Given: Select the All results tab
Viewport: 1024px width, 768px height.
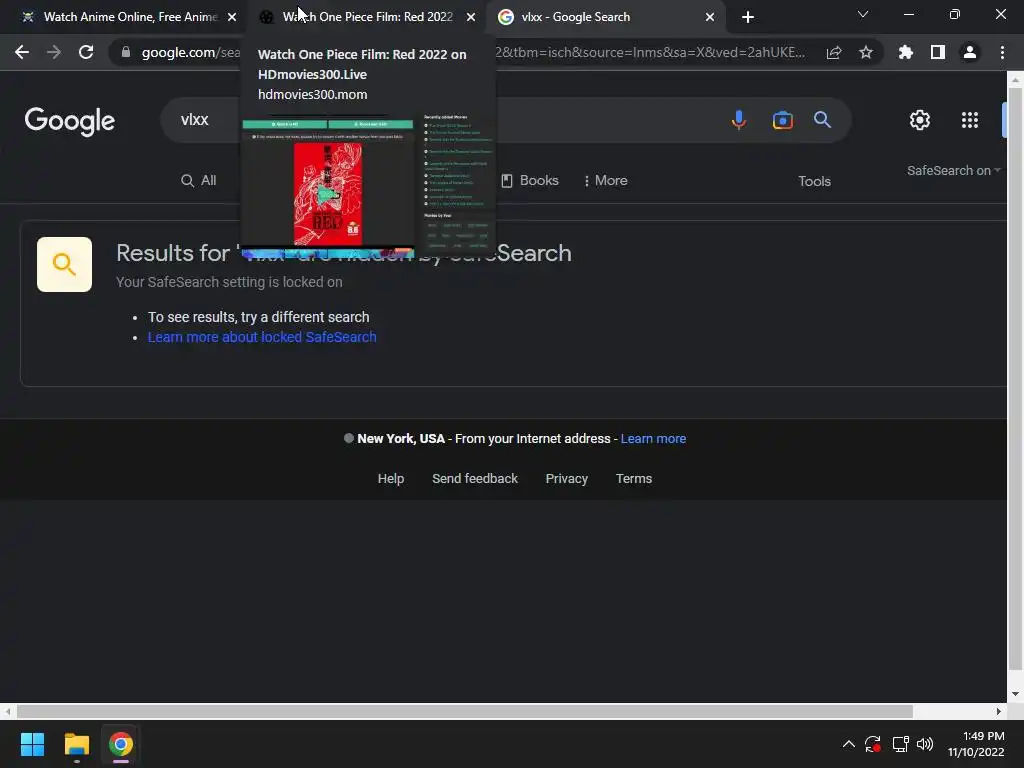Looking at the screenshot, I should 199,180.
